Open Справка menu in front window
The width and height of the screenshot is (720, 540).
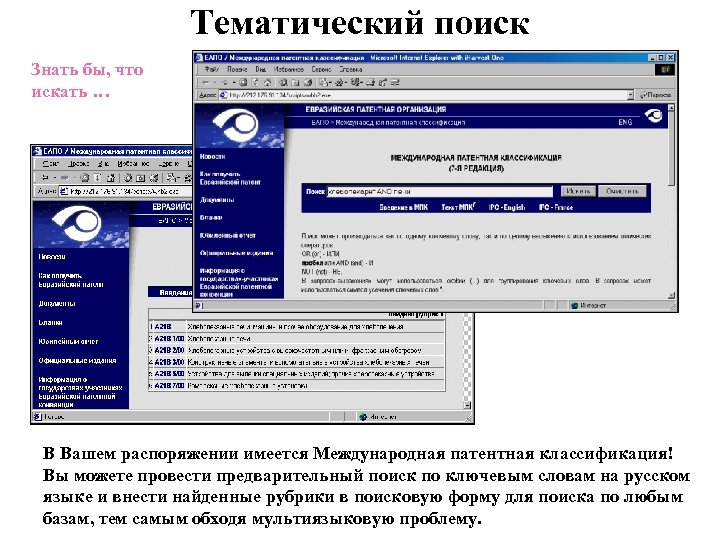(x=351, y=69)
